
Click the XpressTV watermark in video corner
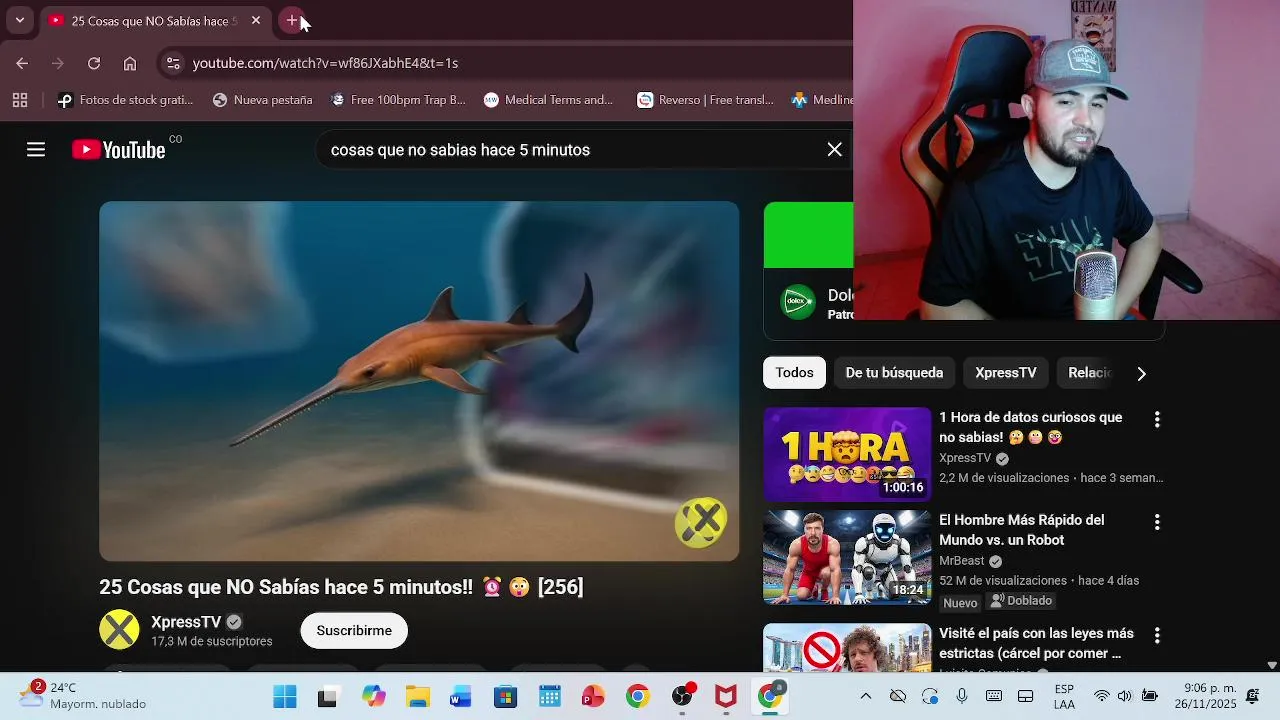click(x=701, y=522)
